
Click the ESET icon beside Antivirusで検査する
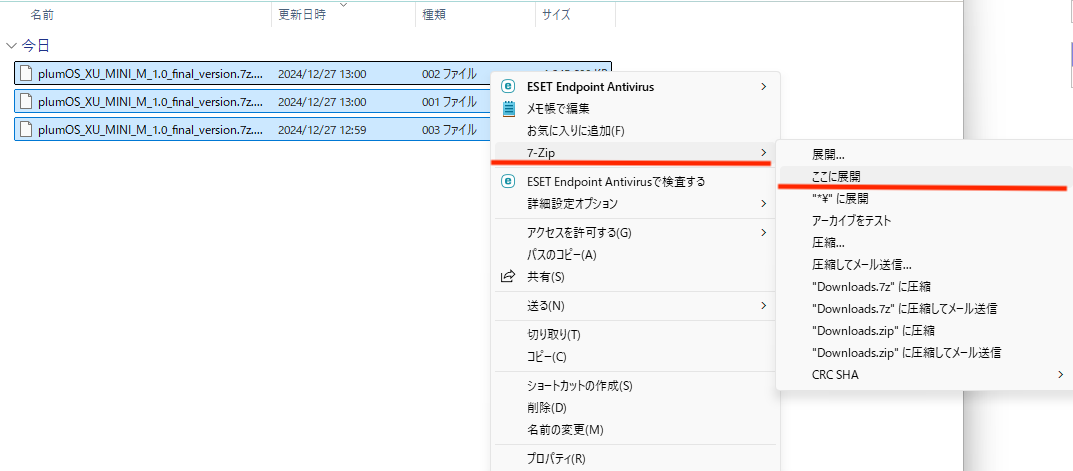(508, 181)
